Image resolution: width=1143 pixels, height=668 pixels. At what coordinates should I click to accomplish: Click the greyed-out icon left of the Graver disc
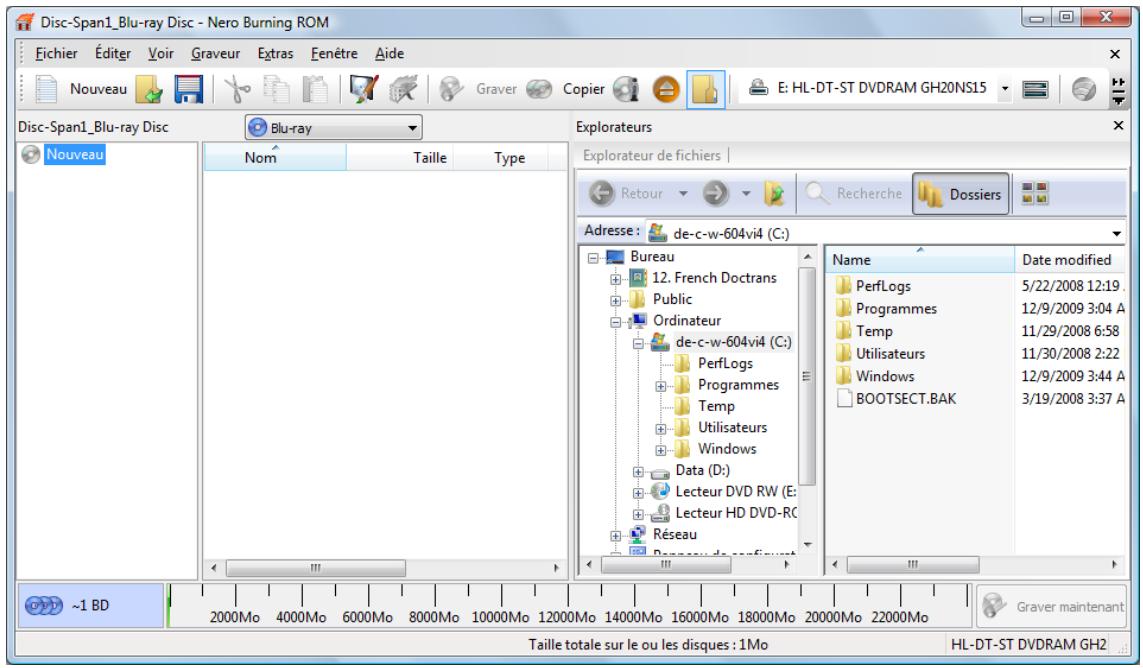tap(402, 89)
